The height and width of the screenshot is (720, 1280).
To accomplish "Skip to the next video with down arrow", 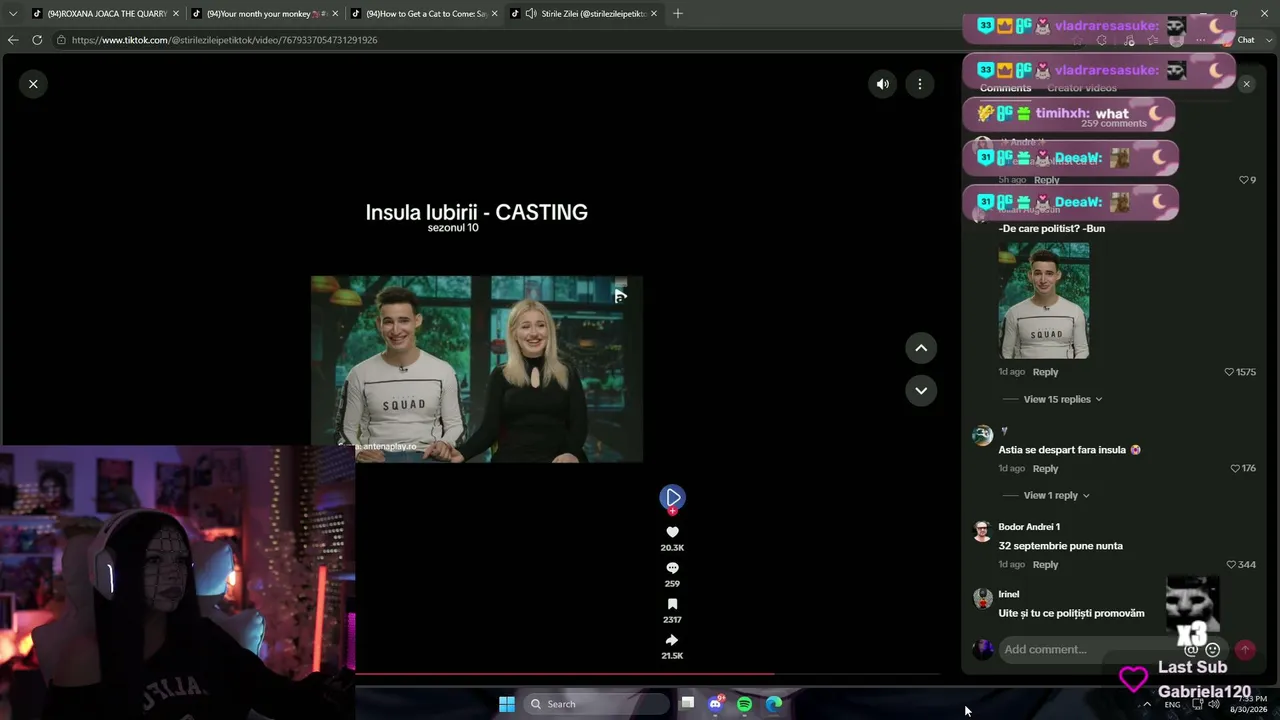I will [x=921, y=390].
